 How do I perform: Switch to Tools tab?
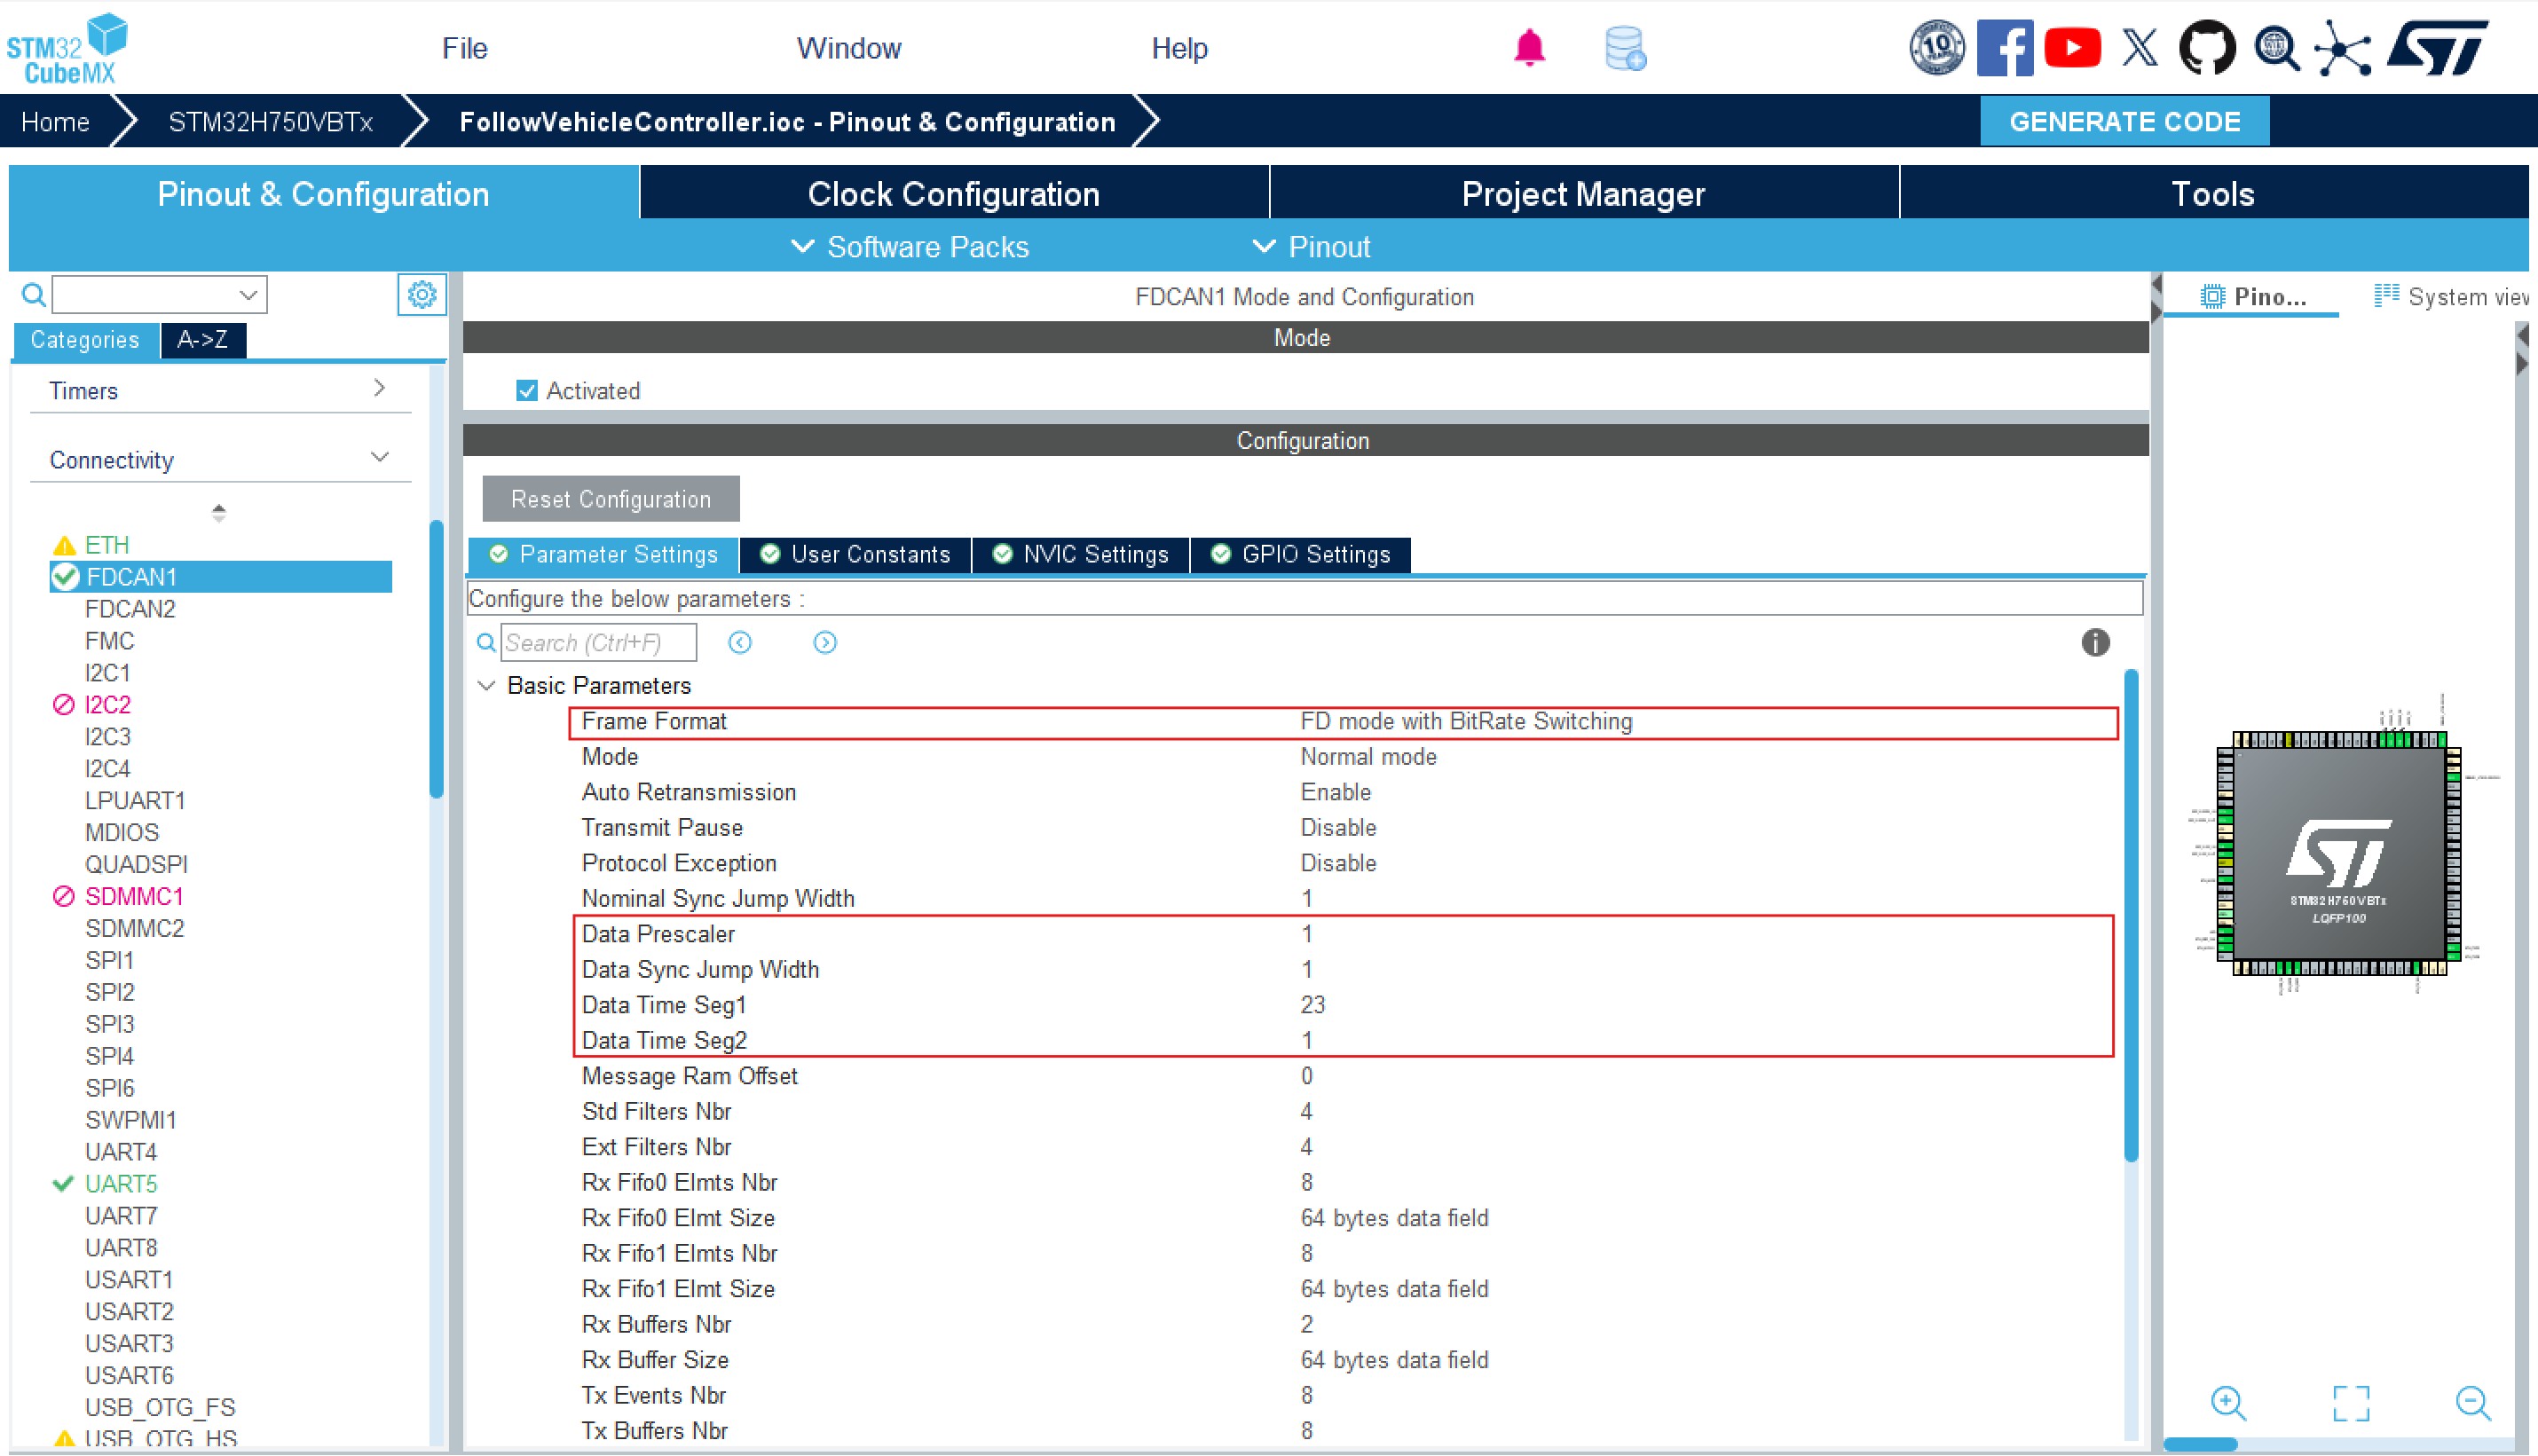(2212, 193)
